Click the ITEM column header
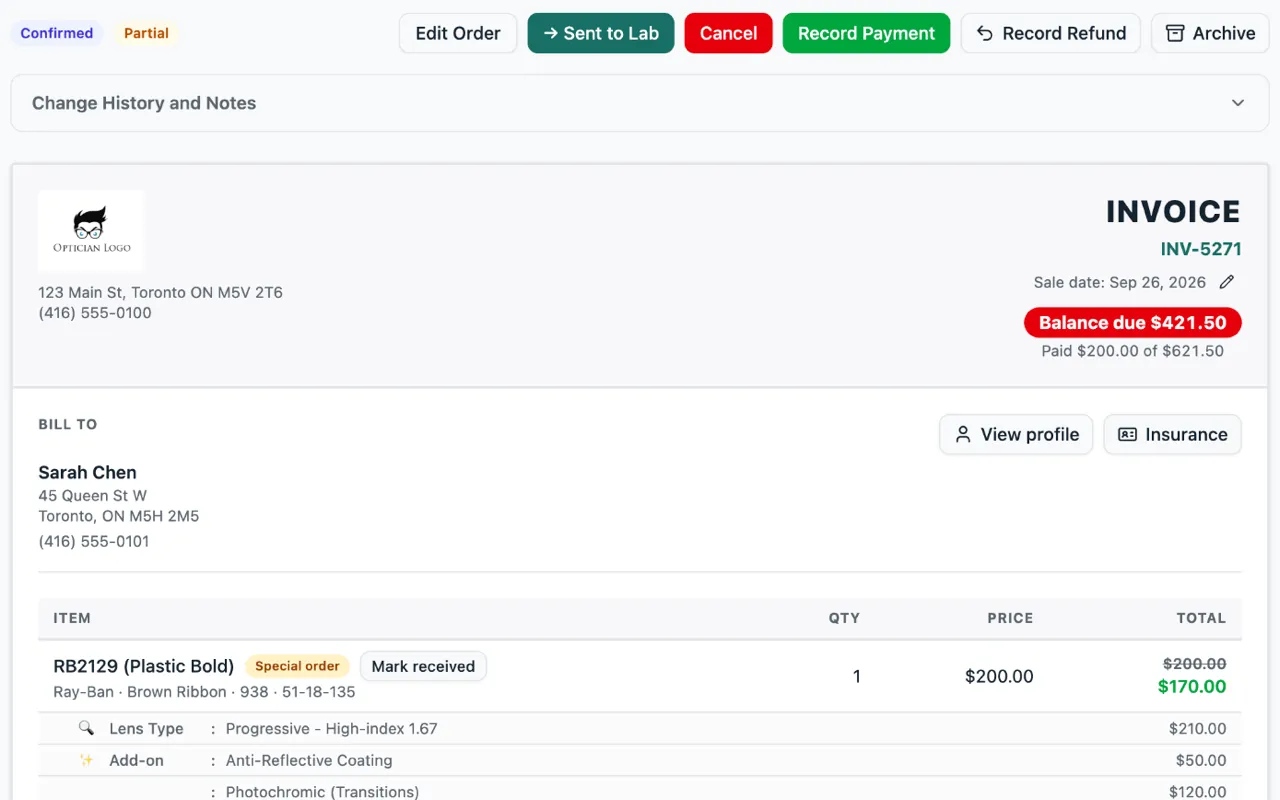This screenshot has width=1280, height=800. click(72, 618)
